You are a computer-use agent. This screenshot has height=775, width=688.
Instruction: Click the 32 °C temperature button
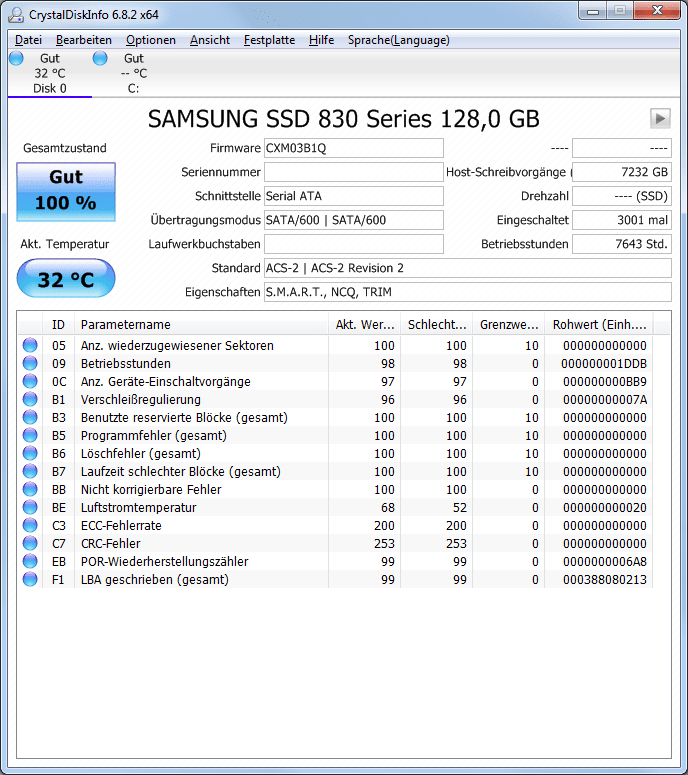tap(66, 278)
